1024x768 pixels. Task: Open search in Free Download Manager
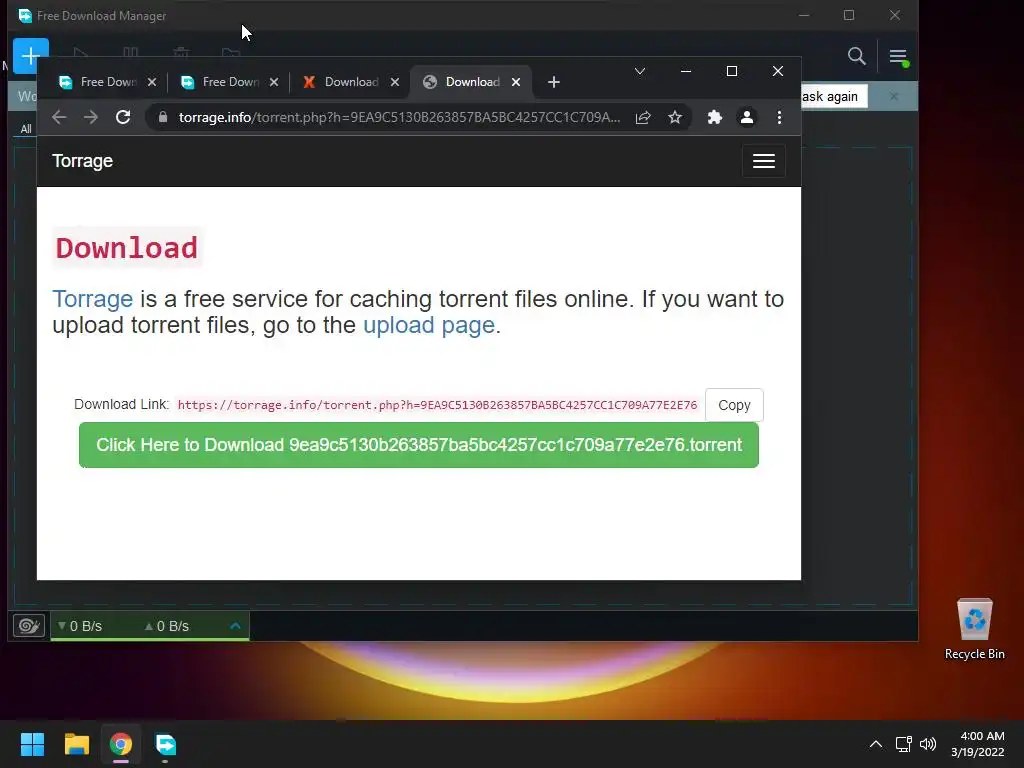[856, 56]
